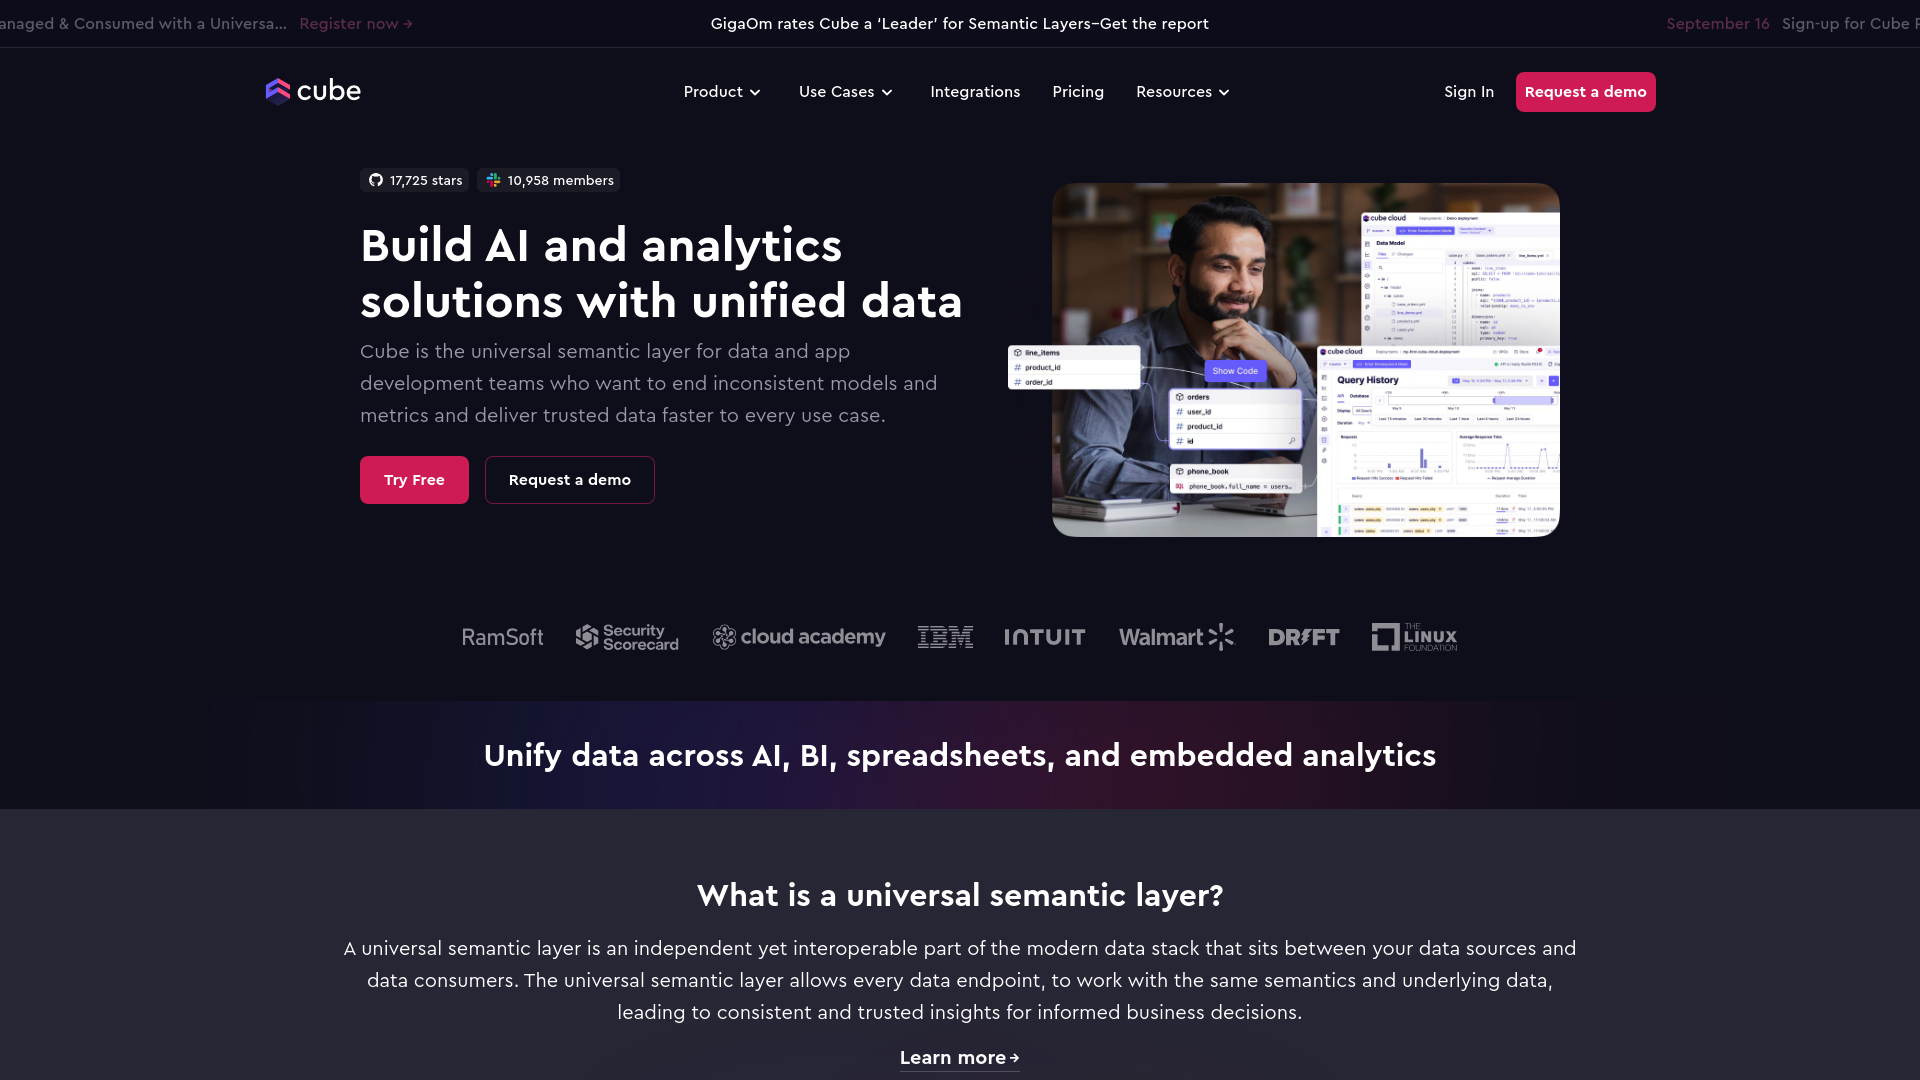Image resolution: width=1920 pixels, height=1080 pixels.
Task: Click the GigaOm report announcement banner
Action: pyautogui.click(x=959, y=22)
